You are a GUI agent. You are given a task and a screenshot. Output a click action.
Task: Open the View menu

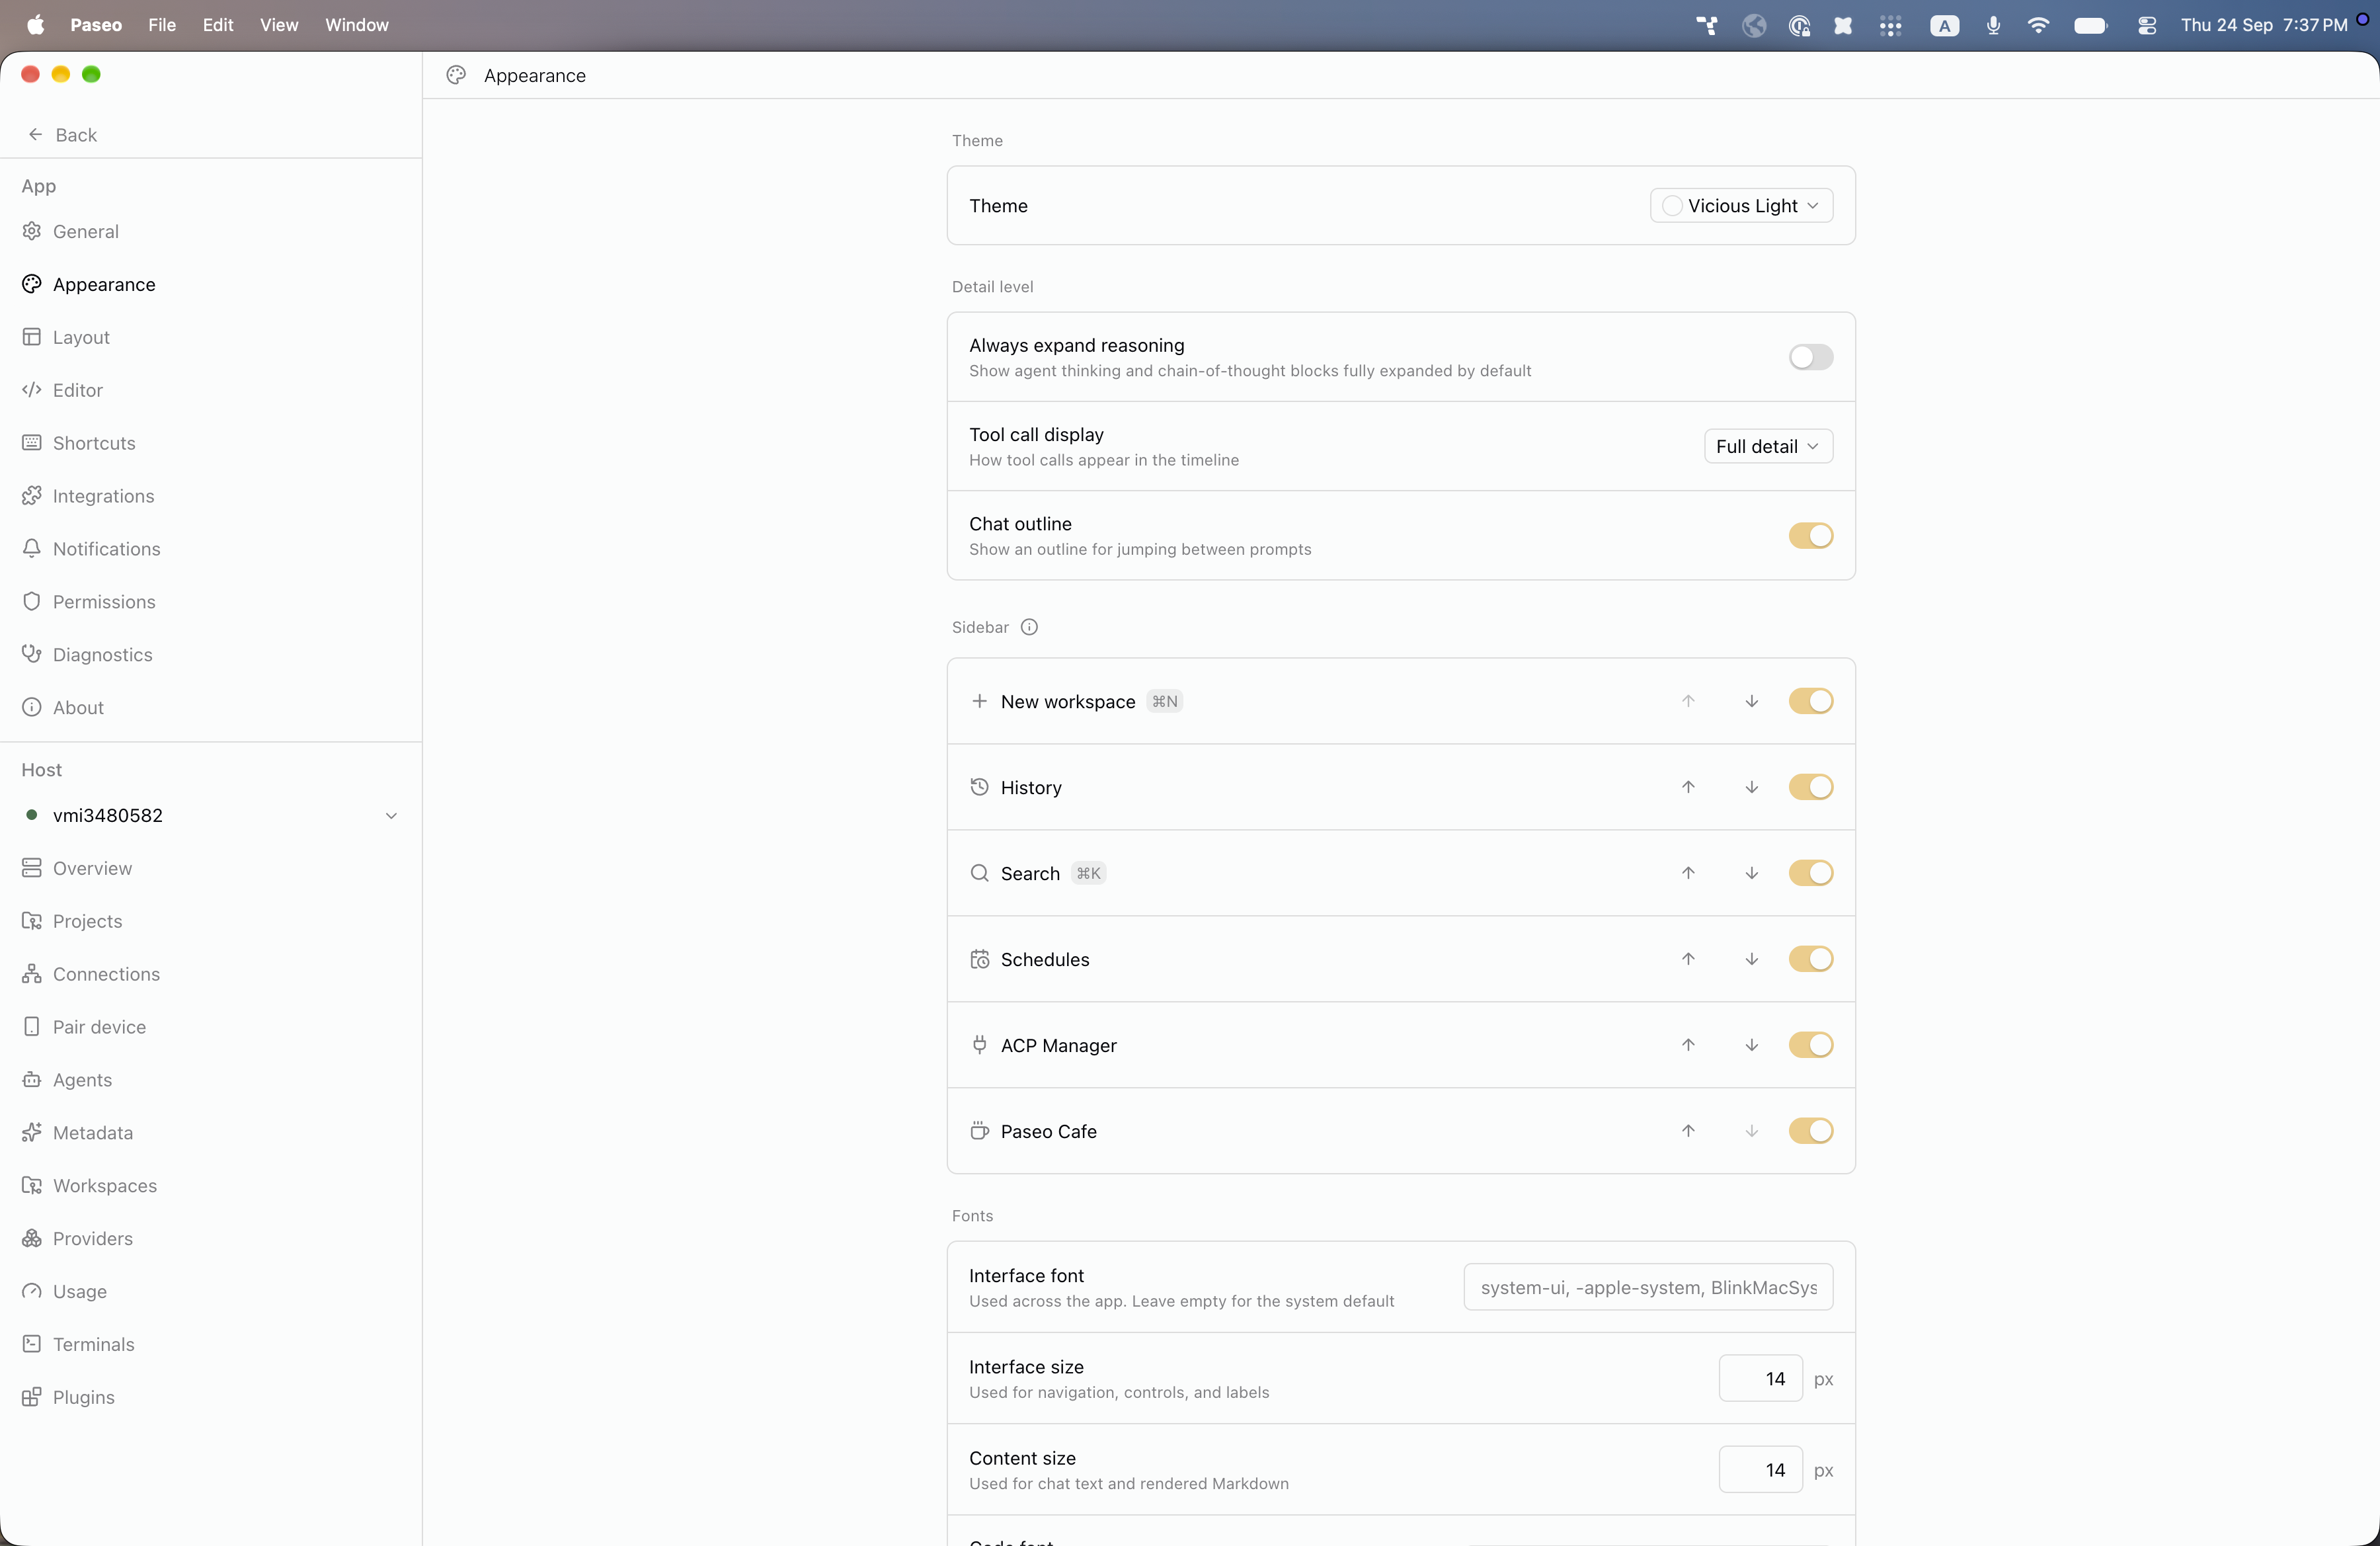[x=279, y=25]
